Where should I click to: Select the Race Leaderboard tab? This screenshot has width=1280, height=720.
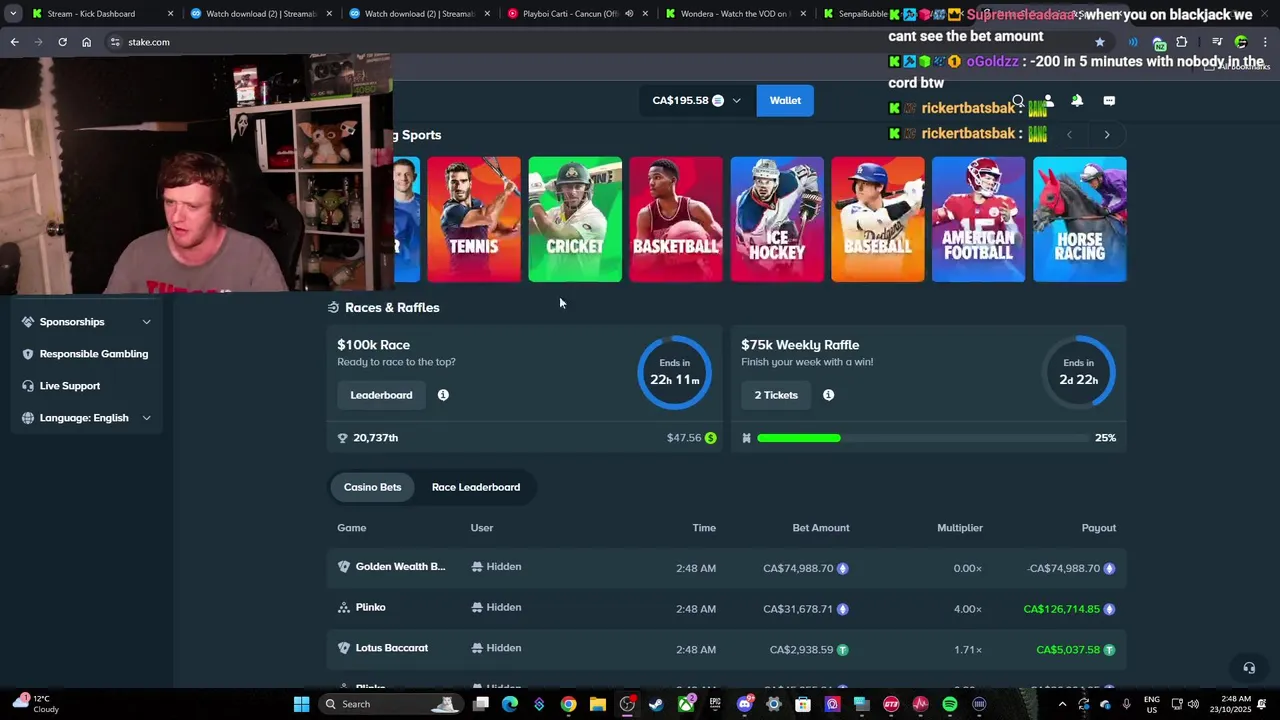(x=476, y=487)
